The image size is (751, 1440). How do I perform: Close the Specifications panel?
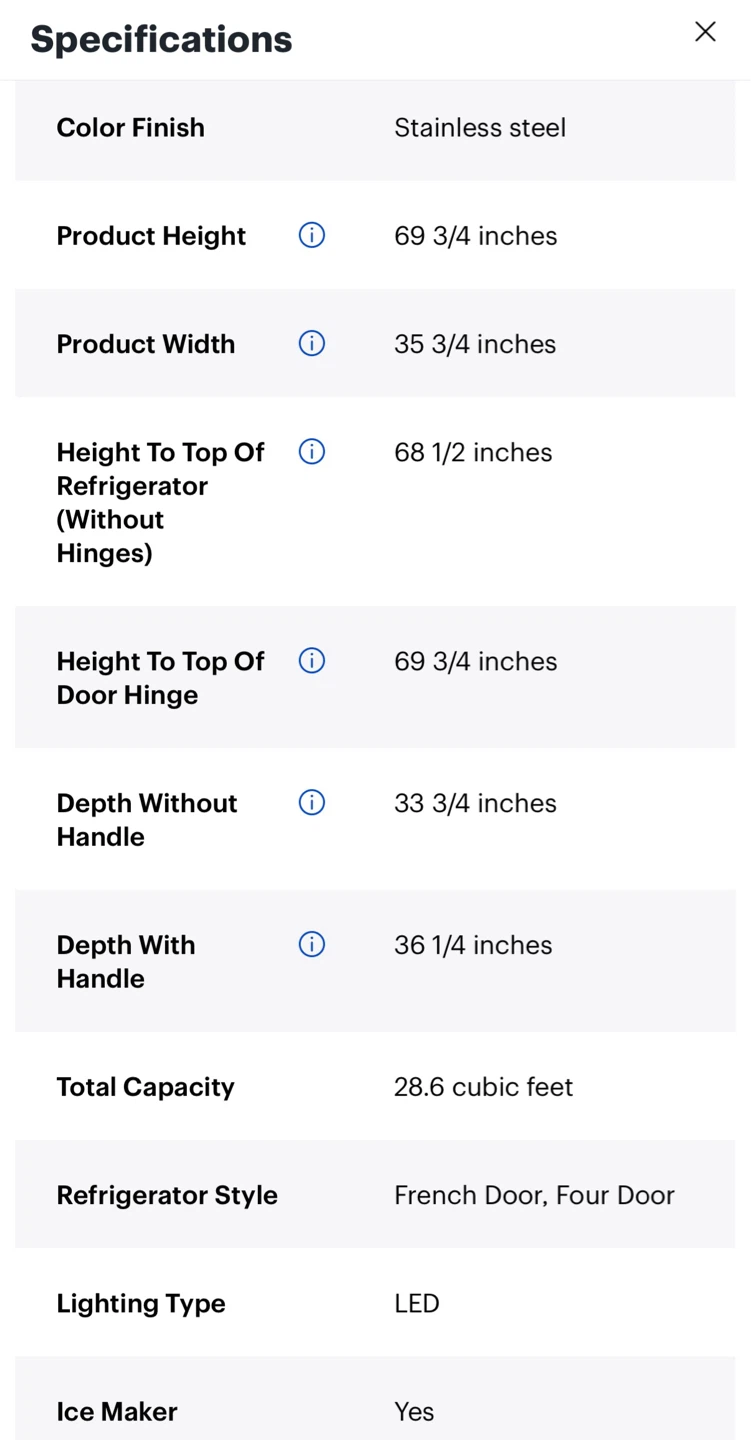coord(705,32)
